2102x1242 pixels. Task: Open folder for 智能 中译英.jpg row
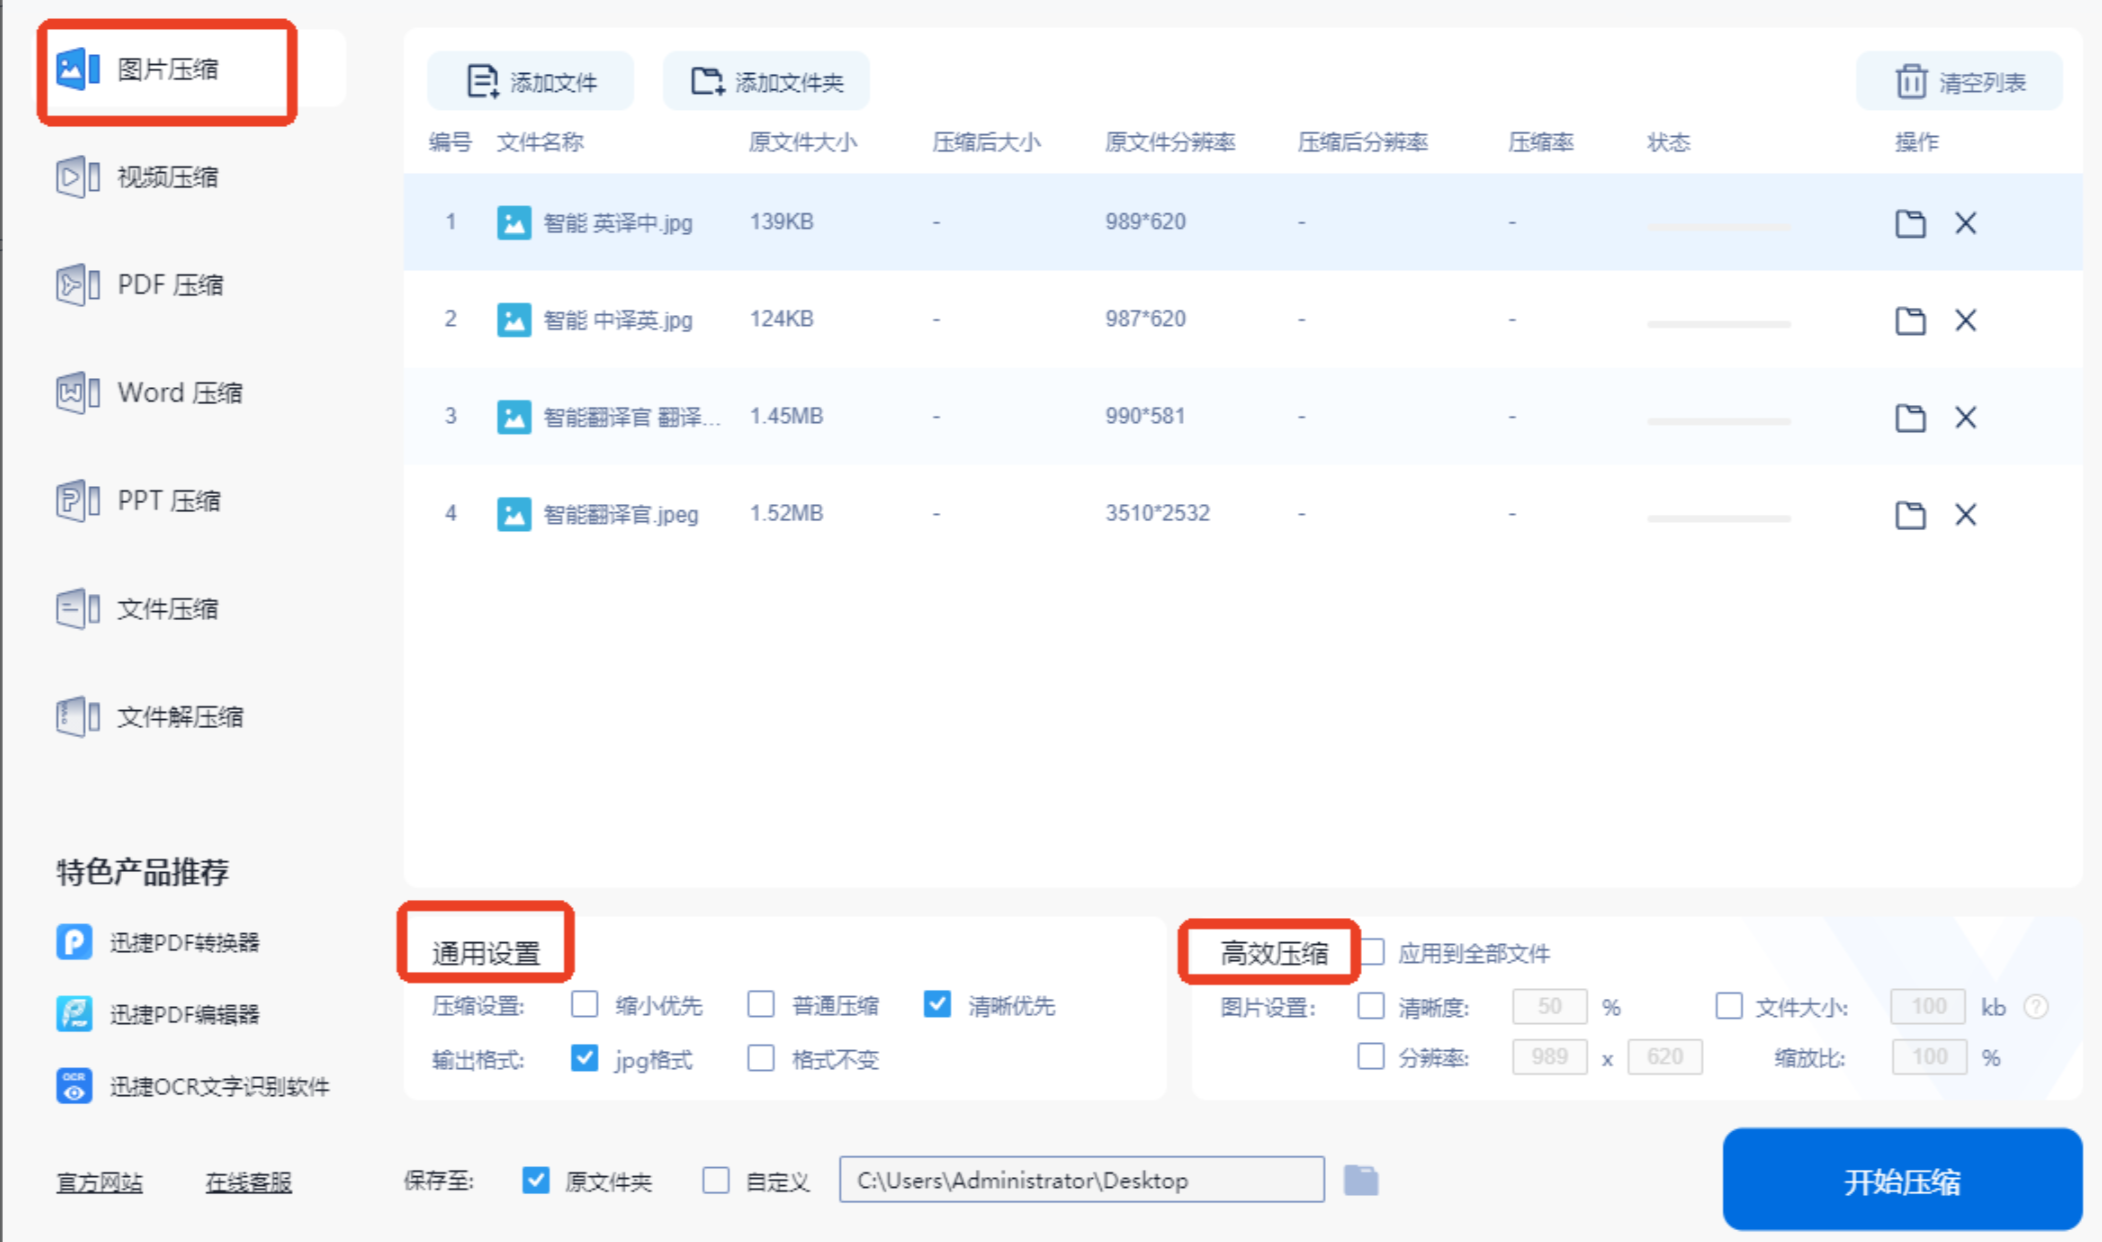pos(1910,320)
